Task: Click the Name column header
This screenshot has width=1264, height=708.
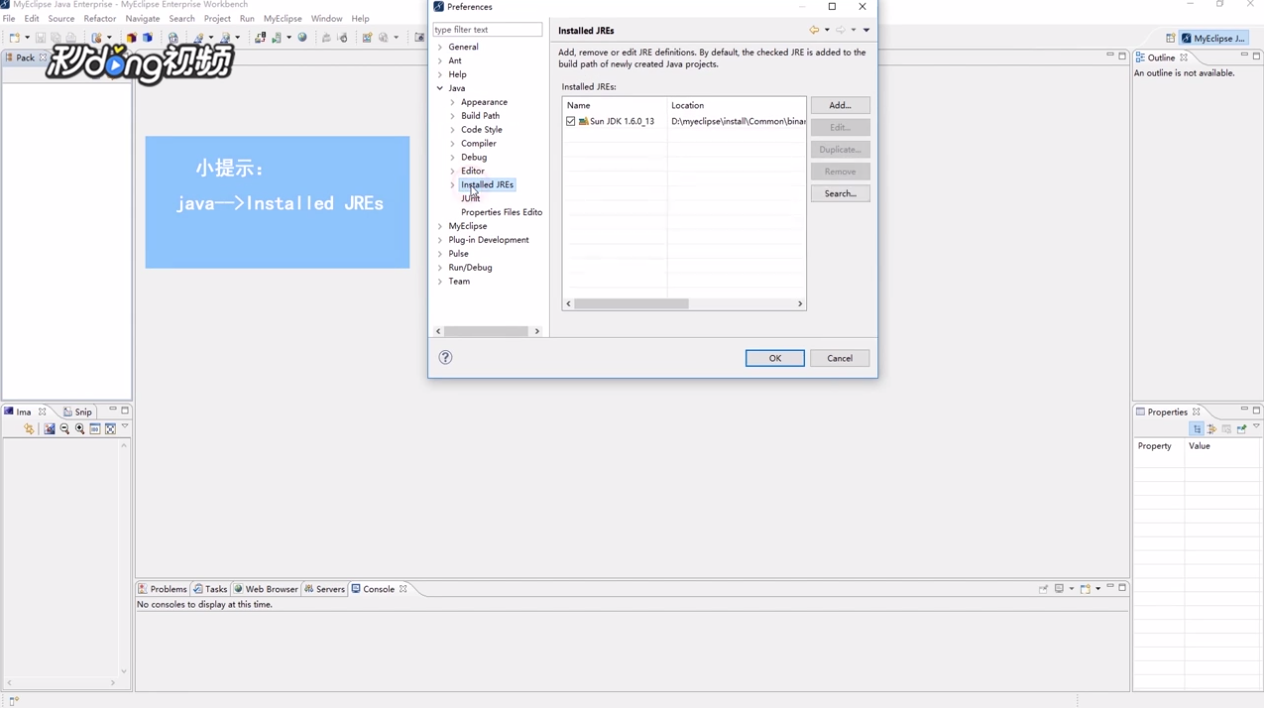Action: pos(615,105)
